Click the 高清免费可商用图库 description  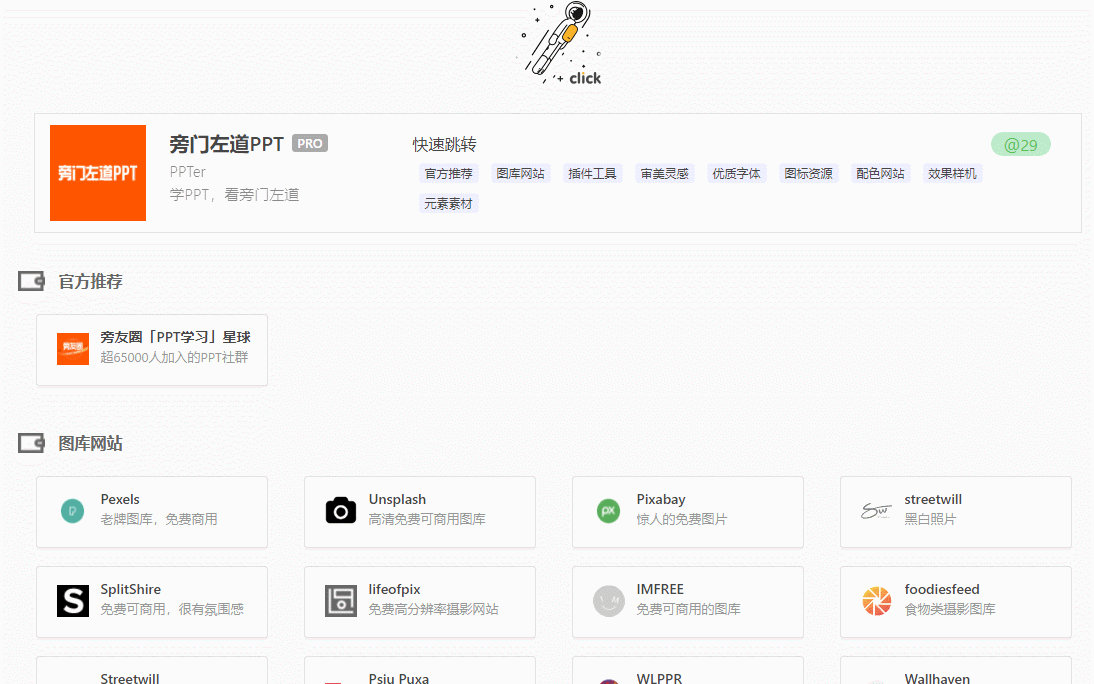point(427,519)
